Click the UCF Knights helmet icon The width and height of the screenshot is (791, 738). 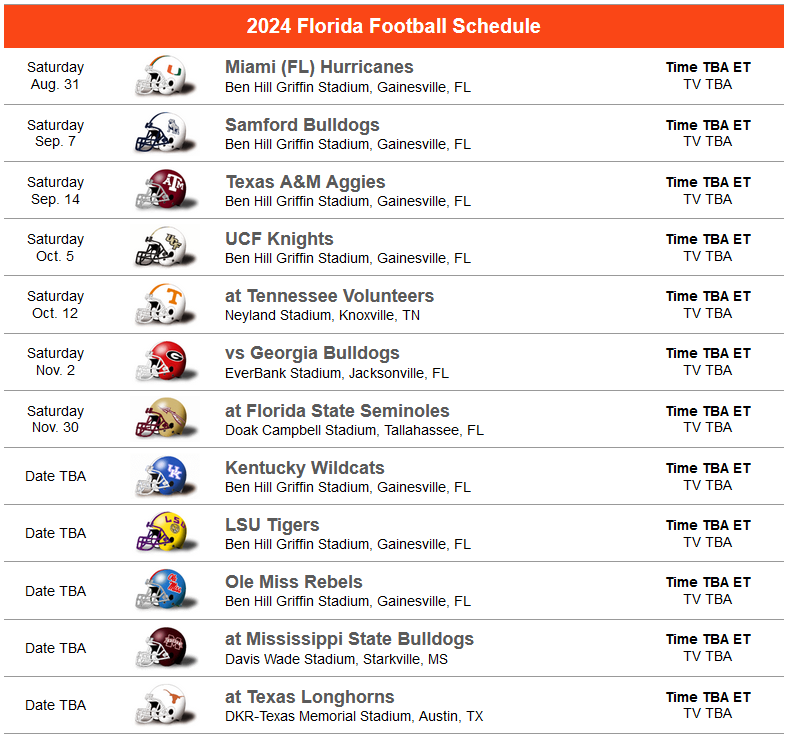160,247
